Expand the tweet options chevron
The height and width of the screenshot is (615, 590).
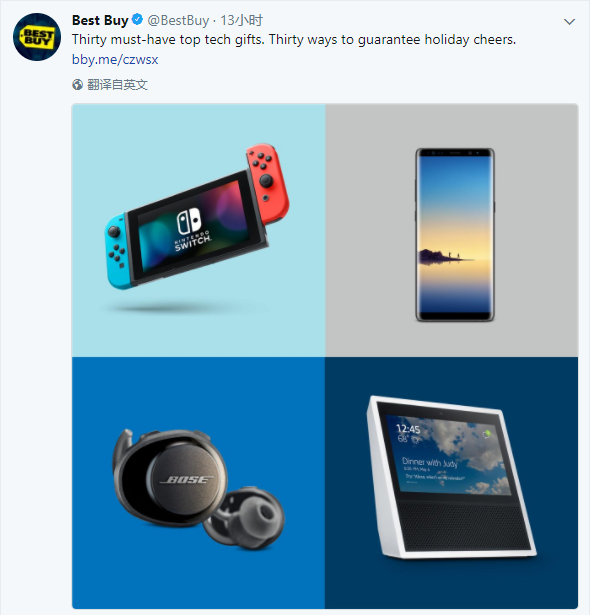569,22
